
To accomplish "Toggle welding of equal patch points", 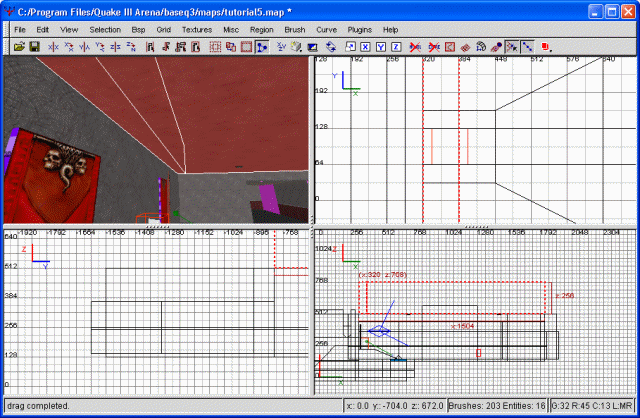I will (511, 47).
